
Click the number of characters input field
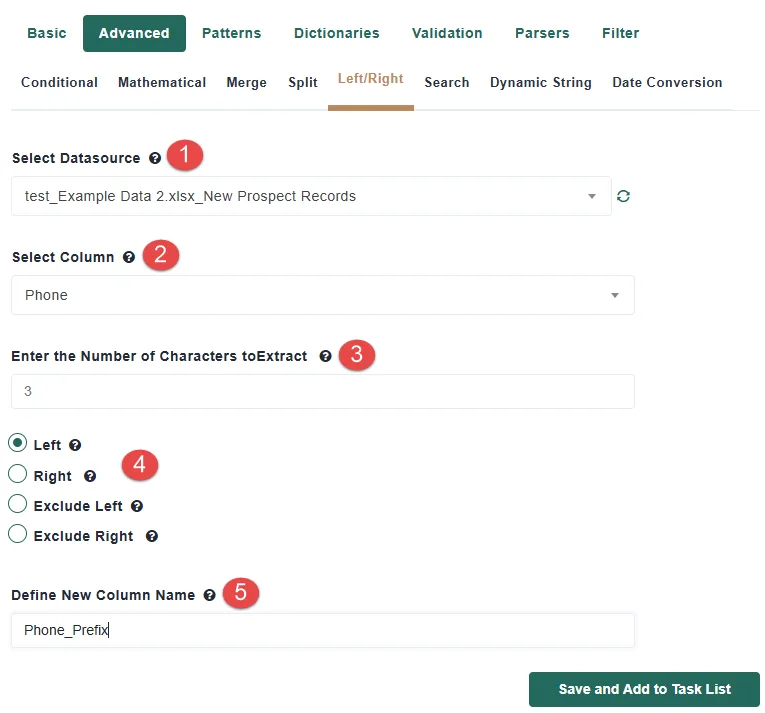[x=323, y=391]
